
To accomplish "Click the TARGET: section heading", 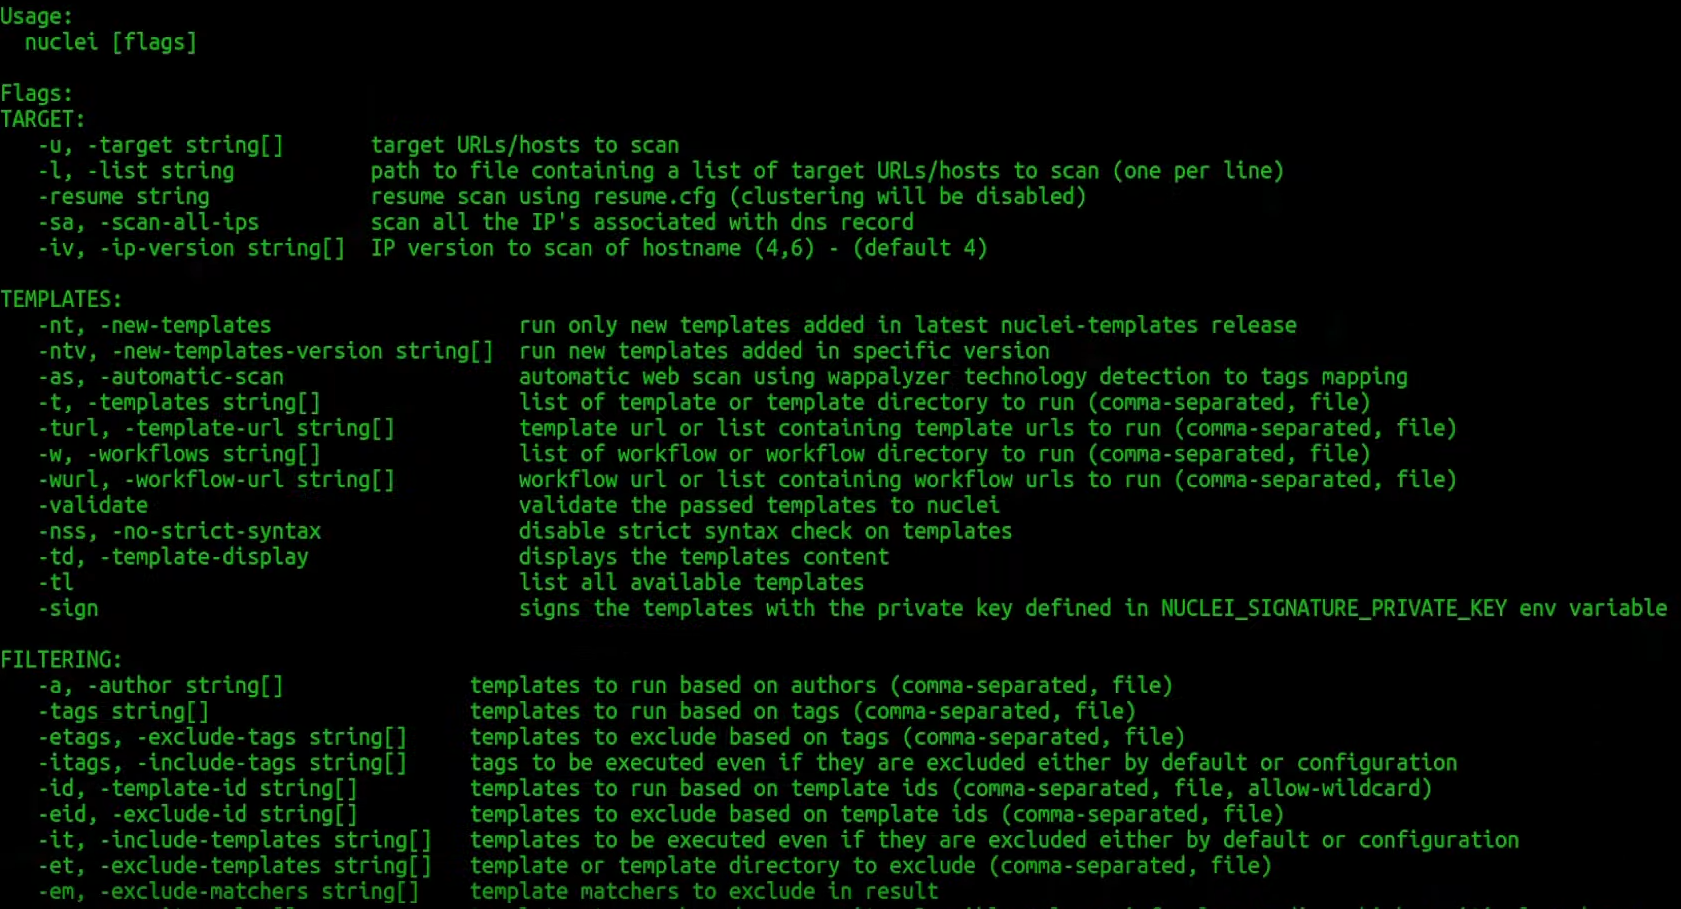I will 43,119.
